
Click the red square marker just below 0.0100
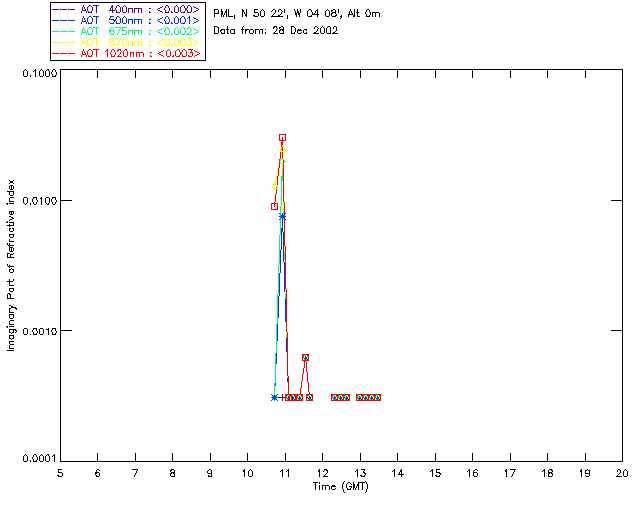coord(275,207)
